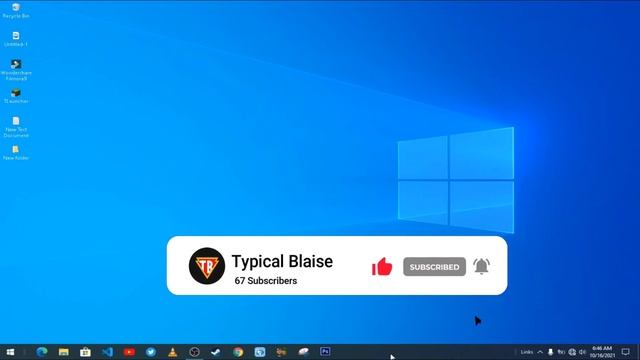Launch VLC media player from the taskbar
This screenshot has height=360, width=640.
173,352
